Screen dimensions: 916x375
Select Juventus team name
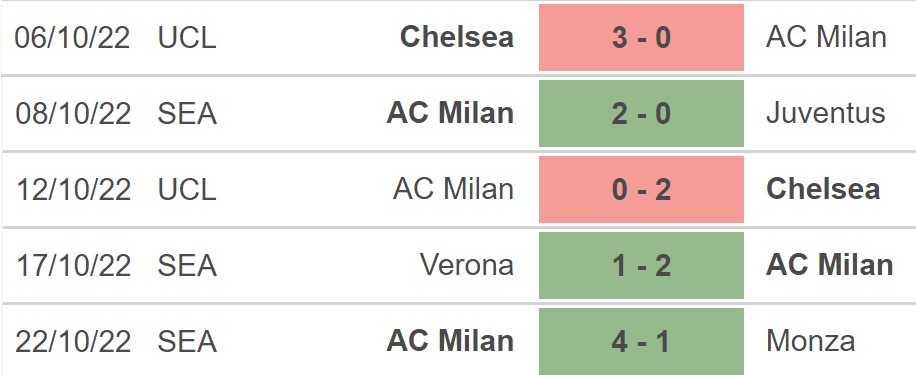click(x=825, y=113)
